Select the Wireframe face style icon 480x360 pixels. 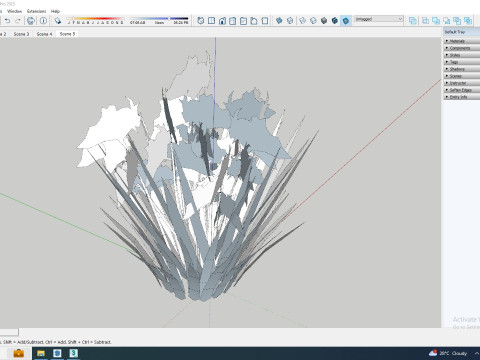(303, 21)
